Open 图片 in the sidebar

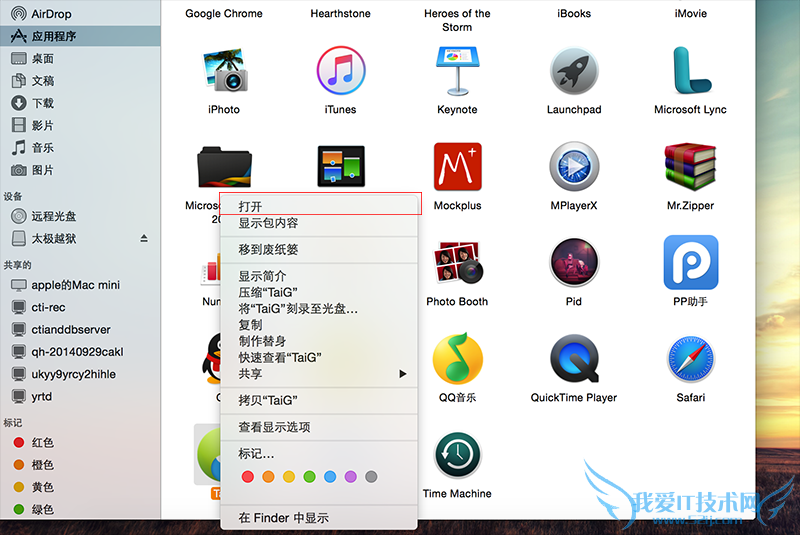pos(80,170)
